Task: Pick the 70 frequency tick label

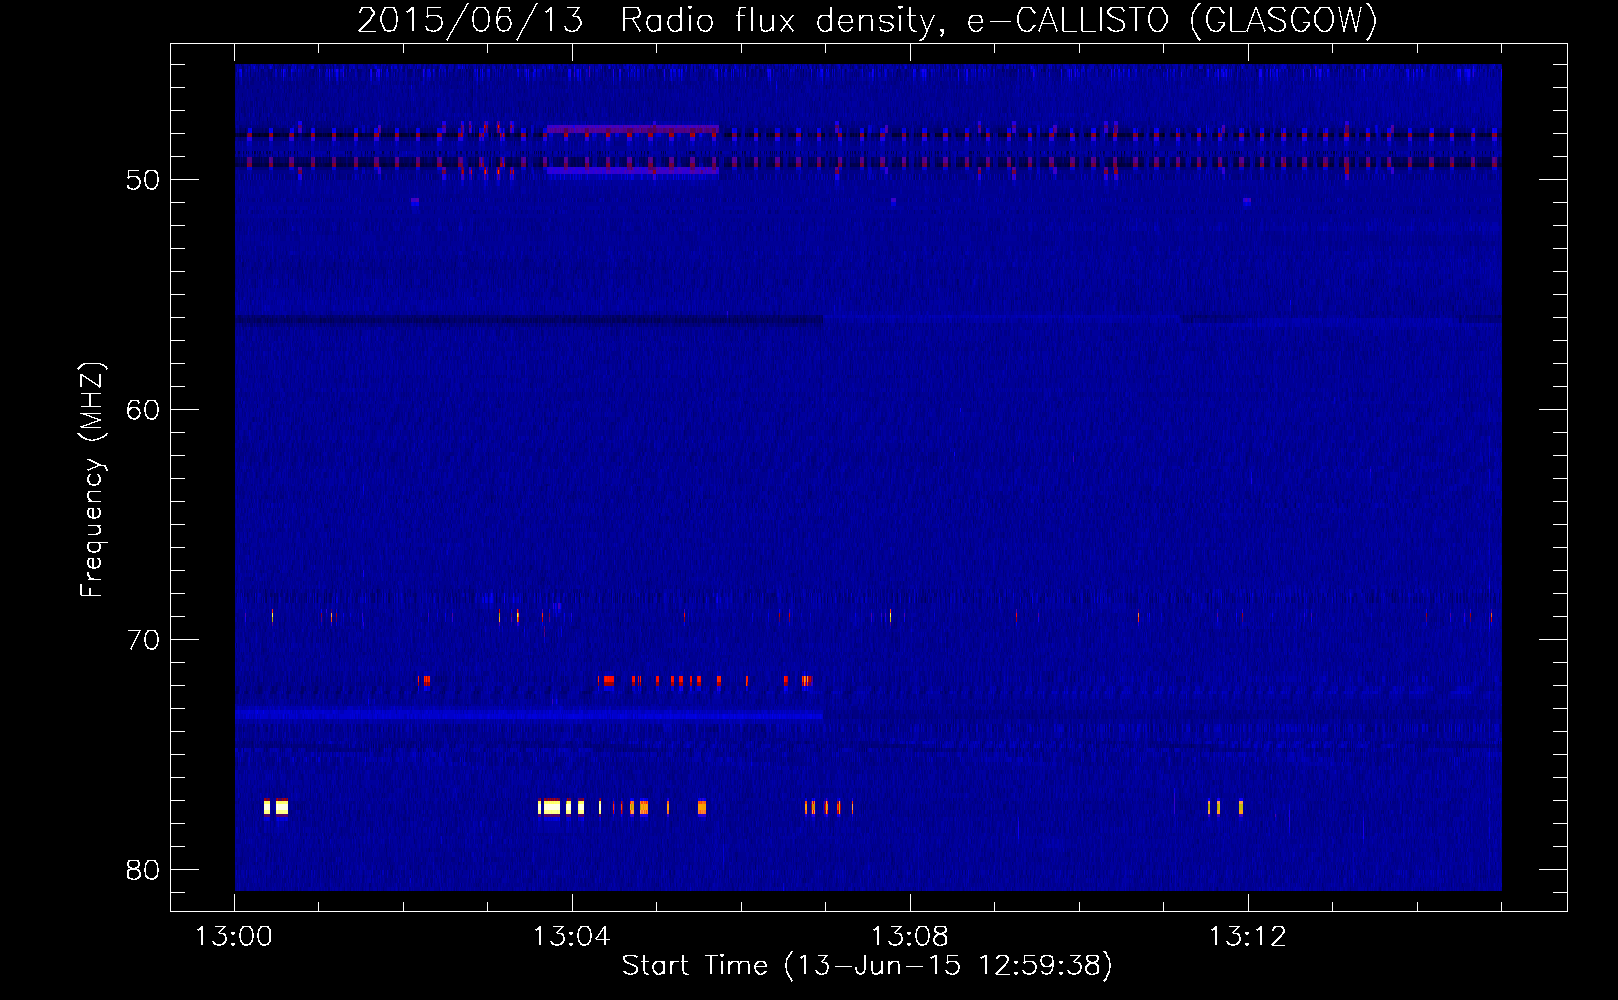Action: (x=144, y=640)
